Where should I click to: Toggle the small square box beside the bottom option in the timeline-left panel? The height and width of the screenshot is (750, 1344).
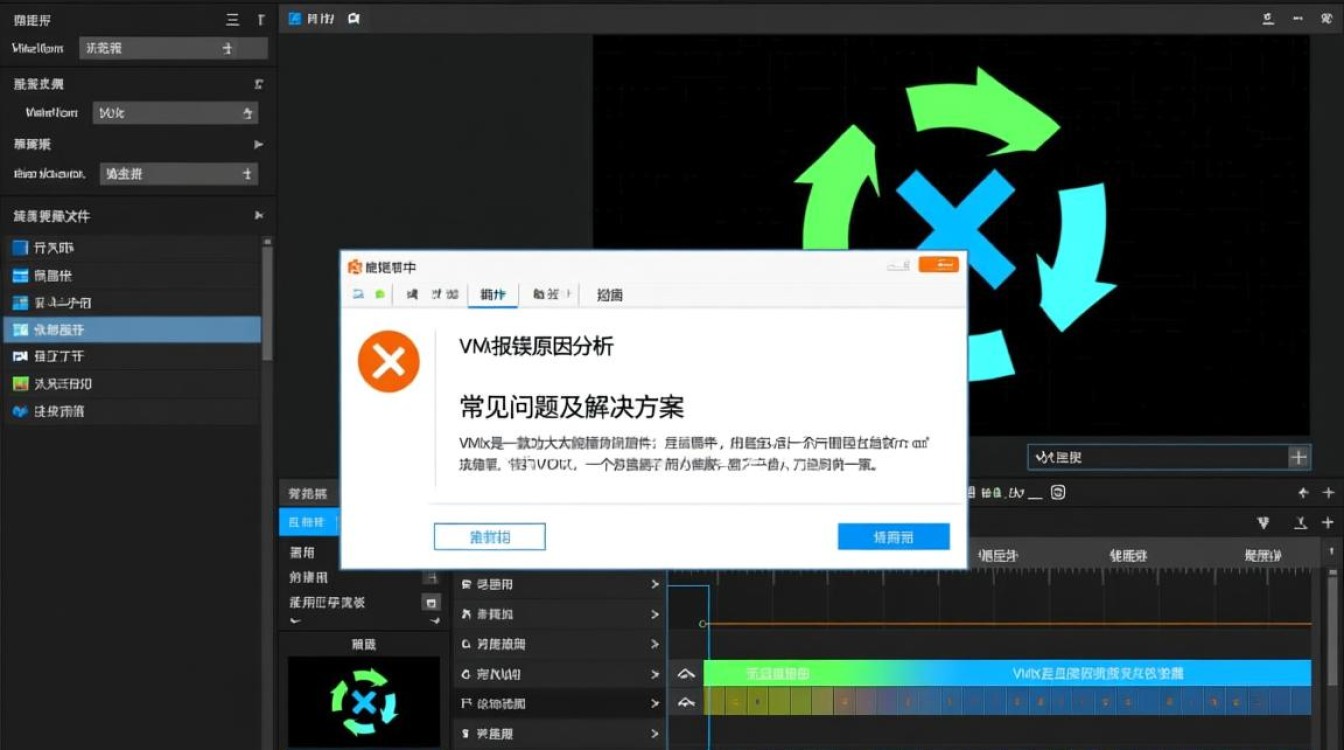coord(431,602)
